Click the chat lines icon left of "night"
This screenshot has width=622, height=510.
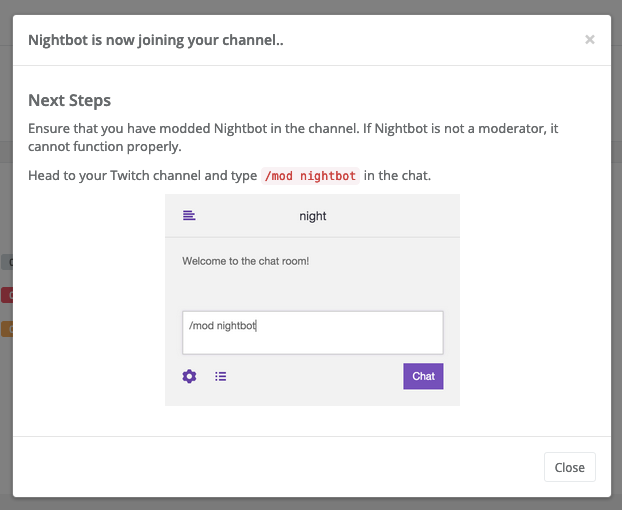pos(189,216)
